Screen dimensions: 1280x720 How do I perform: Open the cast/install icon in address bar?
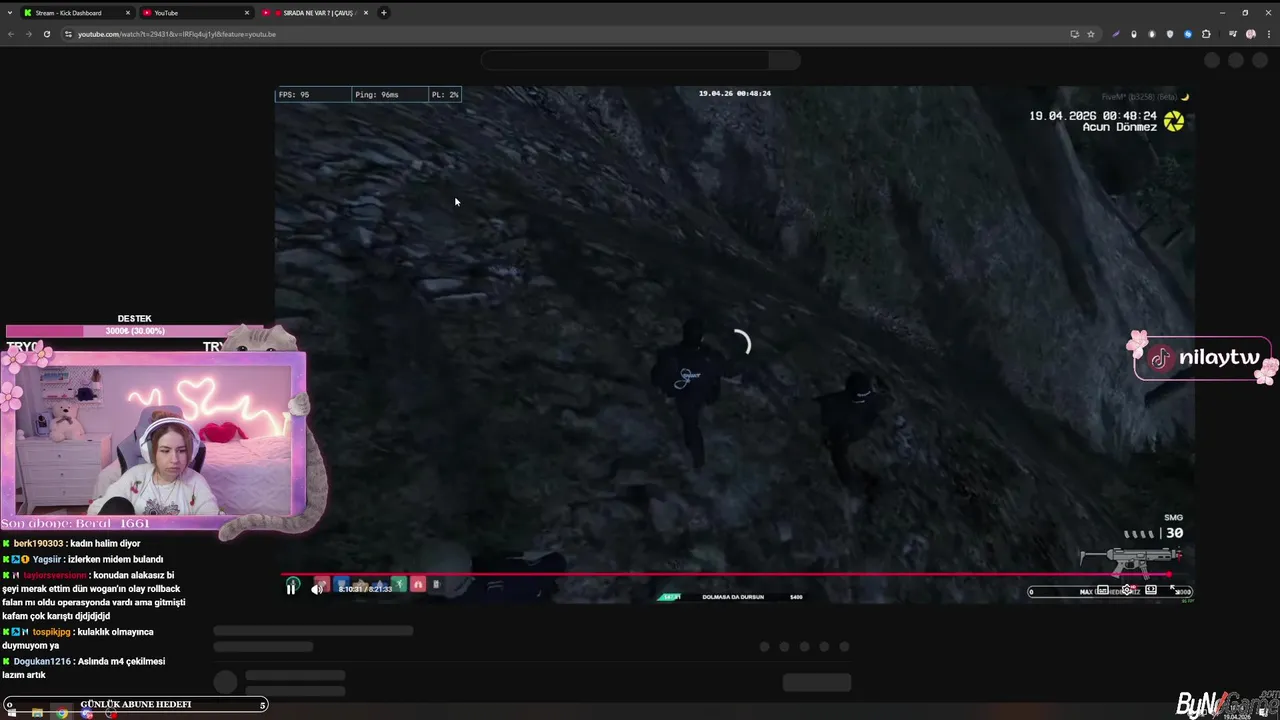pos(1075,34)
